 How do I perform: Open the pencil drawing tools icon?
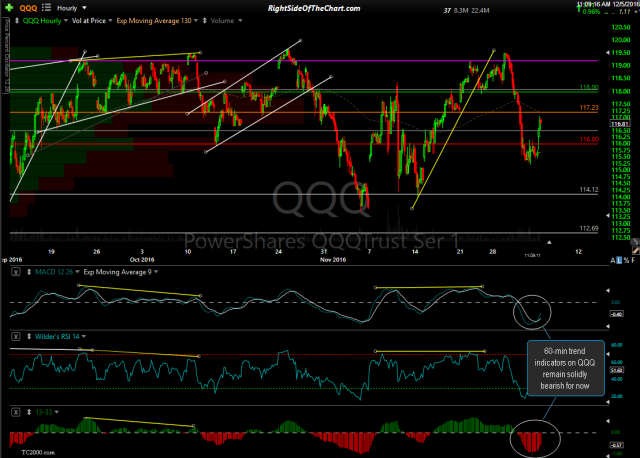tap(635, 251)
